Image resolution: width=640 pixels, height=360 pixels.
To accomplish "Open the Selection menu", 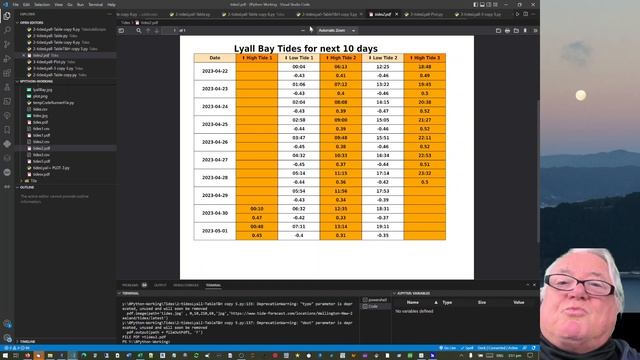I will coord(42,4).
